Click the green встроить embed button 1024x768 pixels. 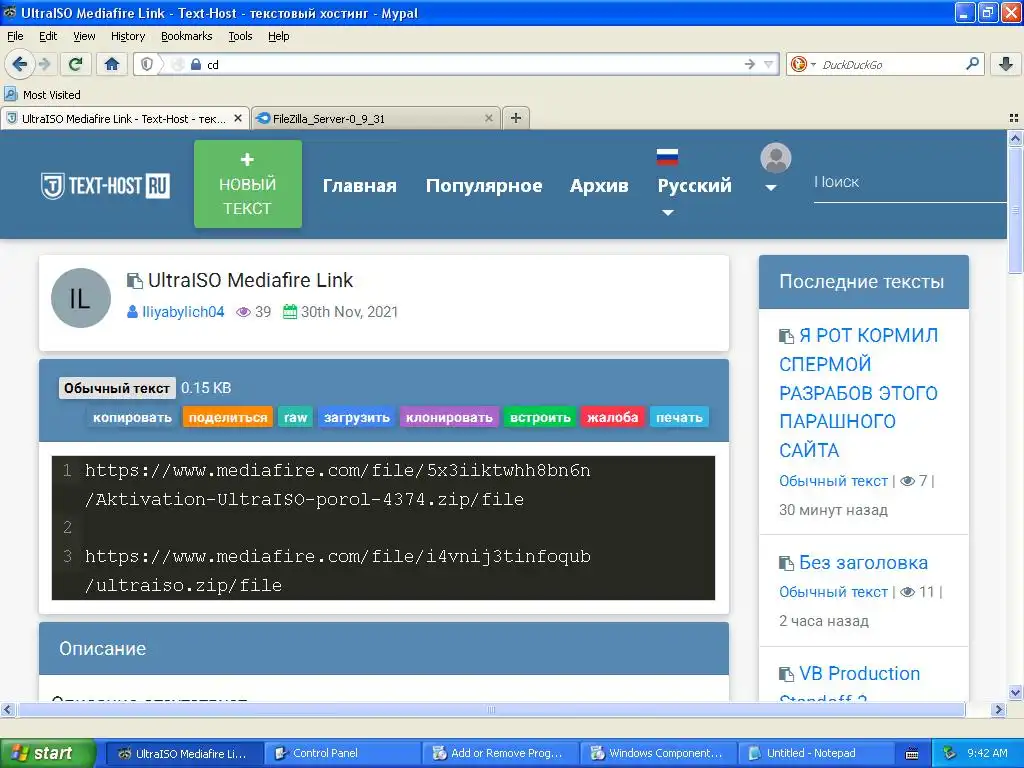[540, 417]
